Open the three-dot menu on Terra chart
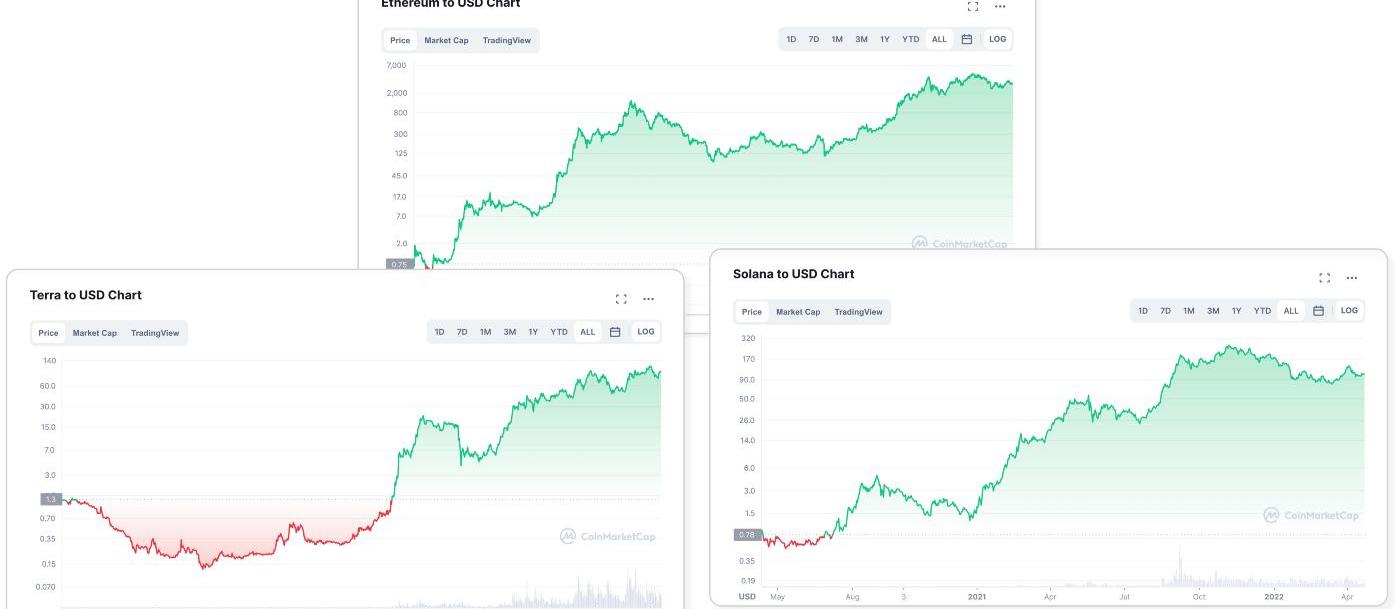 pos(648,299)
